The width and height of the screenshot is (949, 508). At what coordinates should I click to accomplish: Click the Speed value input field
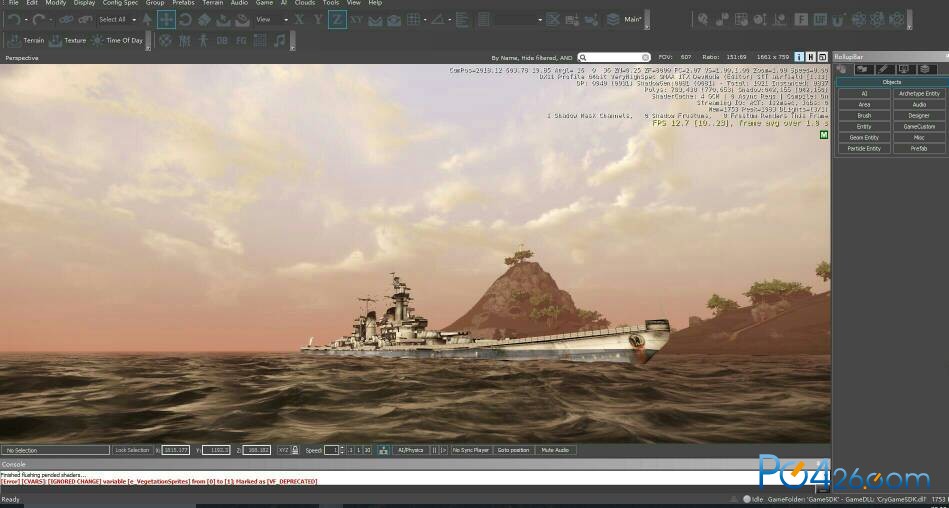331,450
